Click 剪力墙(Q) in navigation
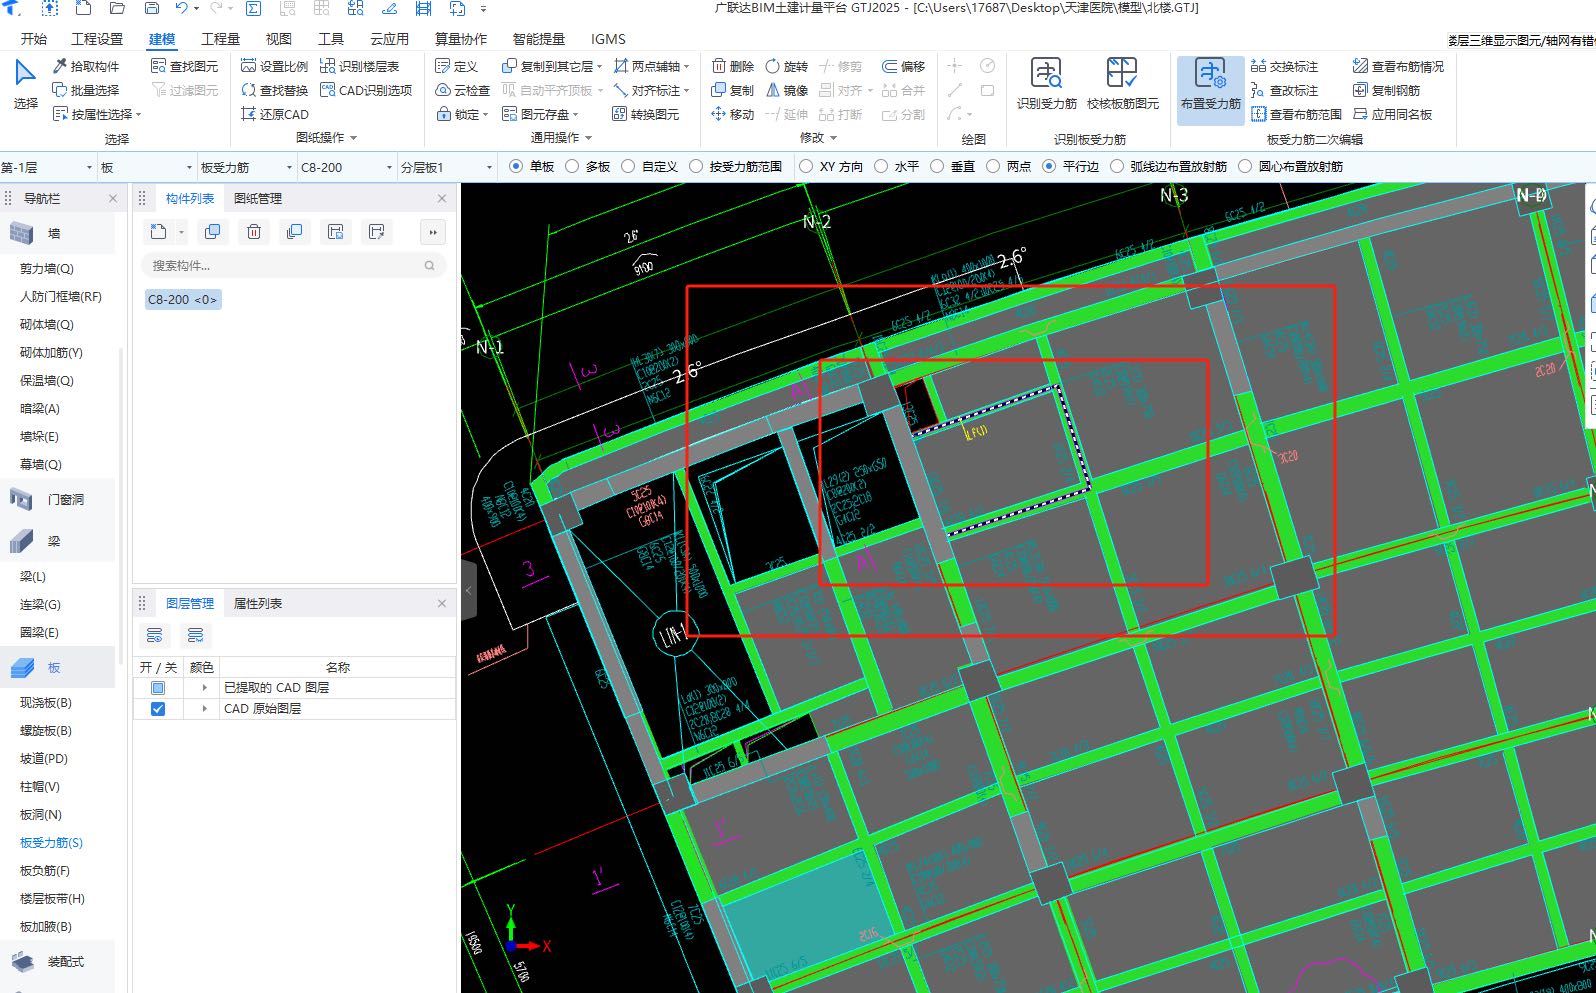This screenshot has width=1596, height=993. pos(47,268)
